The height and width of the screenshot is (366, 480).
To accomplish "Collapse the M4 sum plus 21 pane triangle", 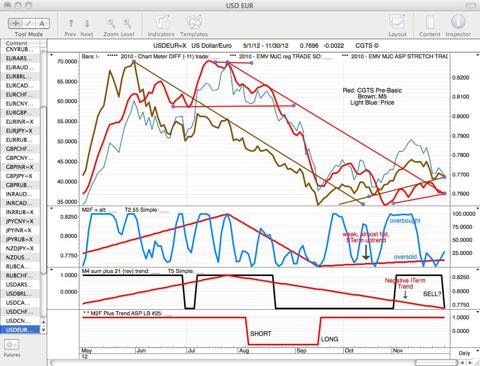I will pyautogui.click(x=52, y=270).
